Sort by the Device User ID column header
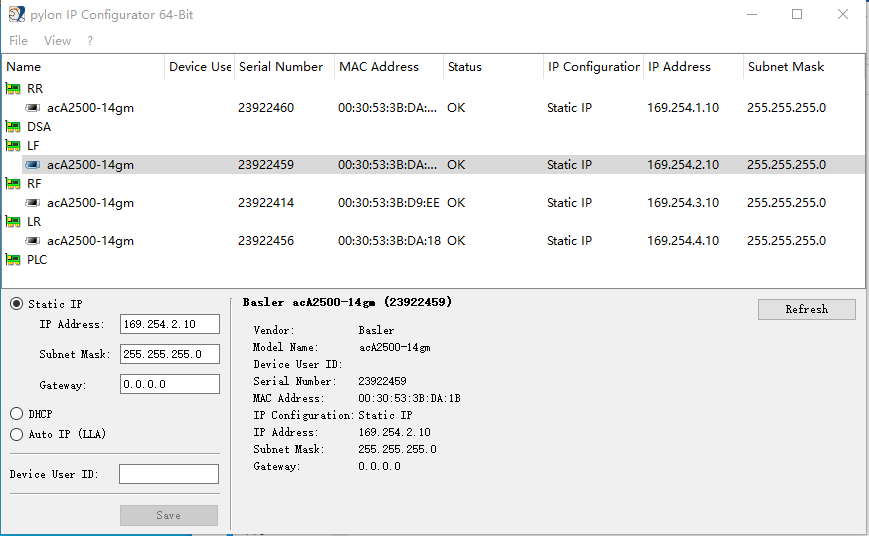This screenshot has width=869, height=536. coord(200,67)
